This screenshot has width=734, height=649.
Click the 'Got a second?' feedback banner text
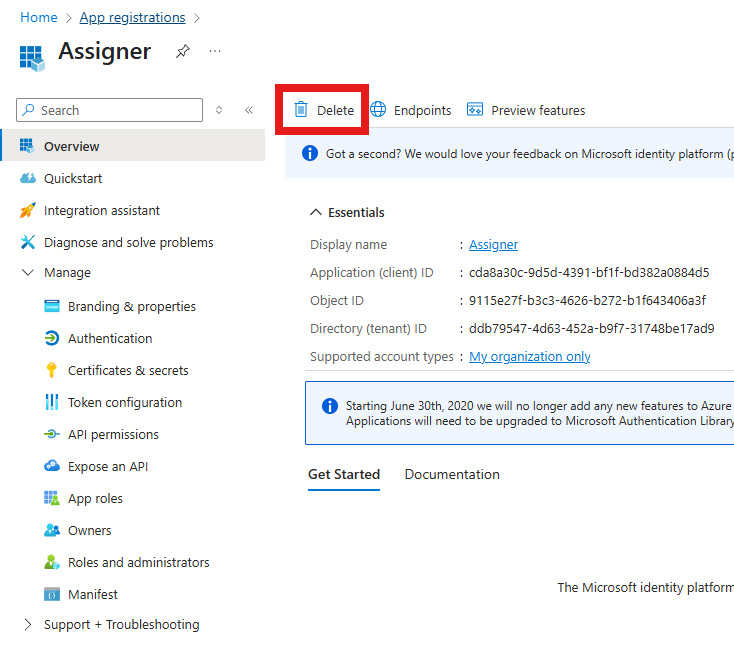click(529, 154)
